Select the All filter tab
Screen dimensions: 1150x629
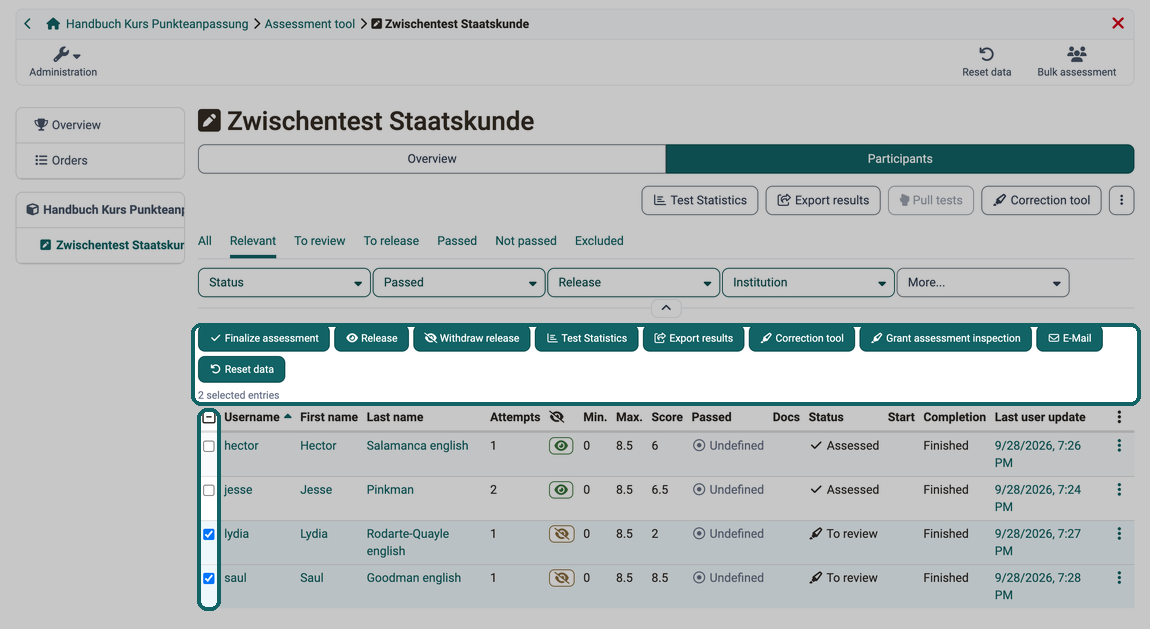pyautogui.click(x=205, y=240)
